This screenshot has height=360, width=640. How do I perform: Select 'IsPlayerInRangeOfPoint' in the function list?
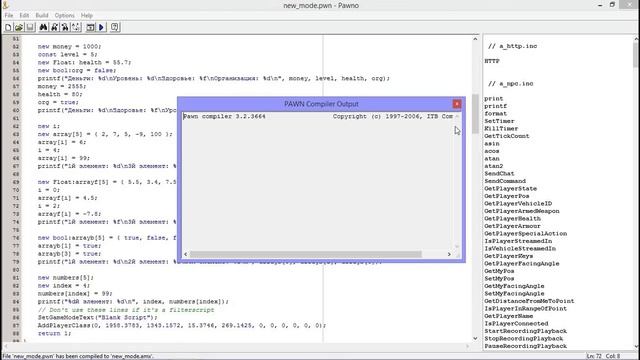[526, 308]
